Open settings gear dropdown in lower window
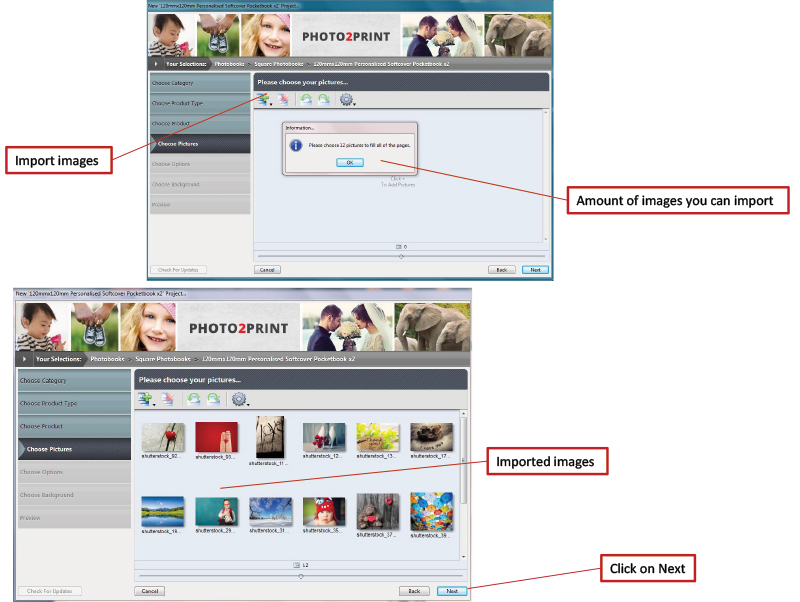The width and height of the screenshot is (800, 602). (x=240, y=399)
